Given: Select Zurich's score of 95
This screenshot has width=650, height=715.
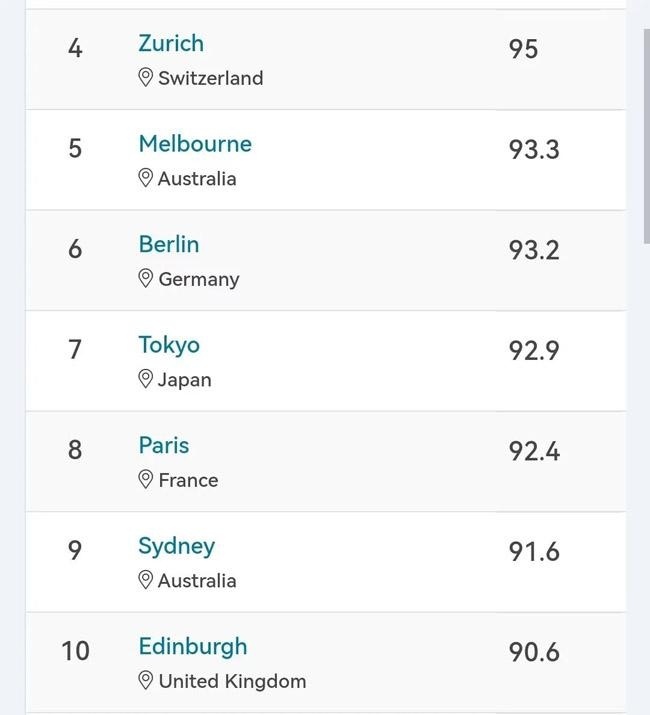Looking at the screenshot, I should tap(523, 49).
